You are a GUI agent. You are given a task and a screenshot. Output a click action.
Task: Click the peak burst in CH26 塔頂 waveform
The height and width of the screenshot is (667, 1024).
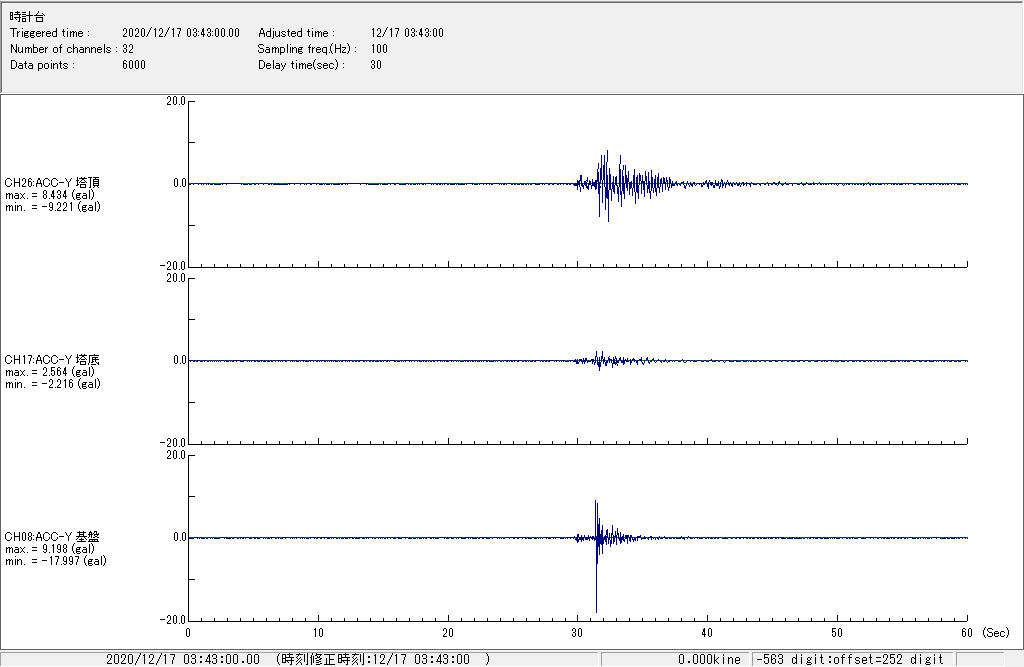click(606, 180)
